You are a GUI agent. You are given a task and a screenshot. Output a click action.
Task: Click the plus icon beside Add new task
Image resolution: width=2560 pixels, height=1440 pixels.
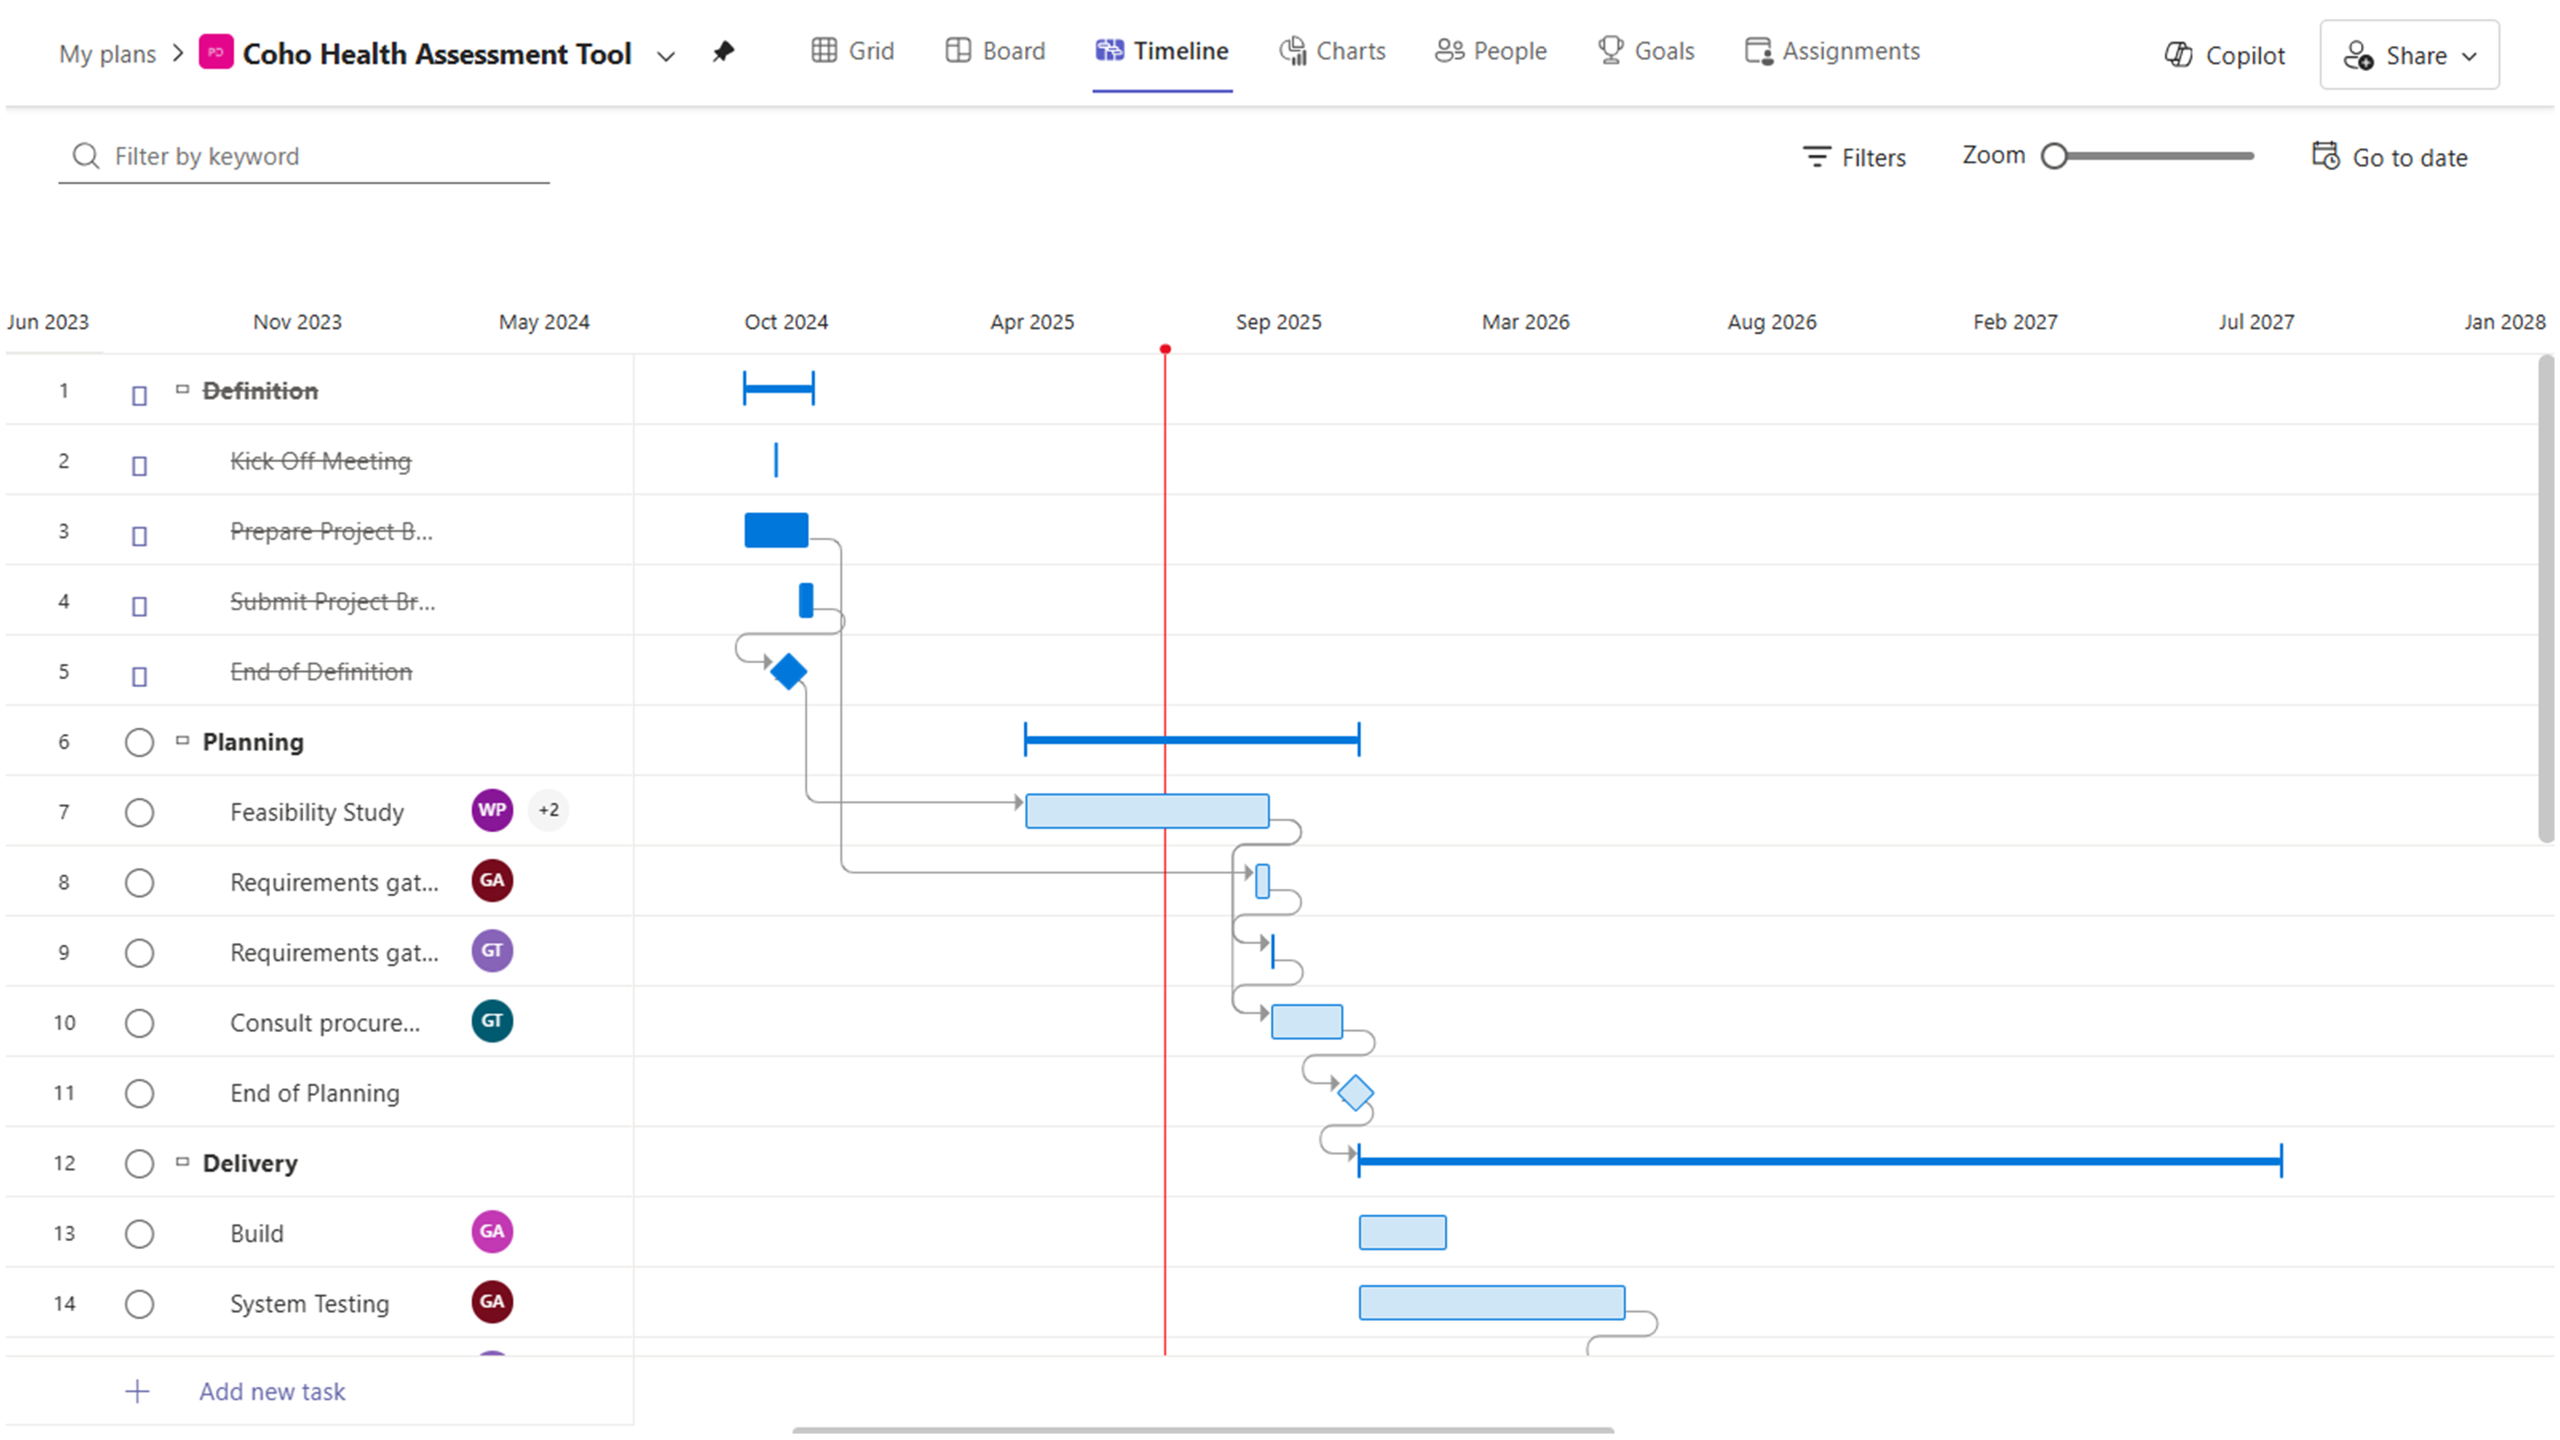pos(138,1391)
